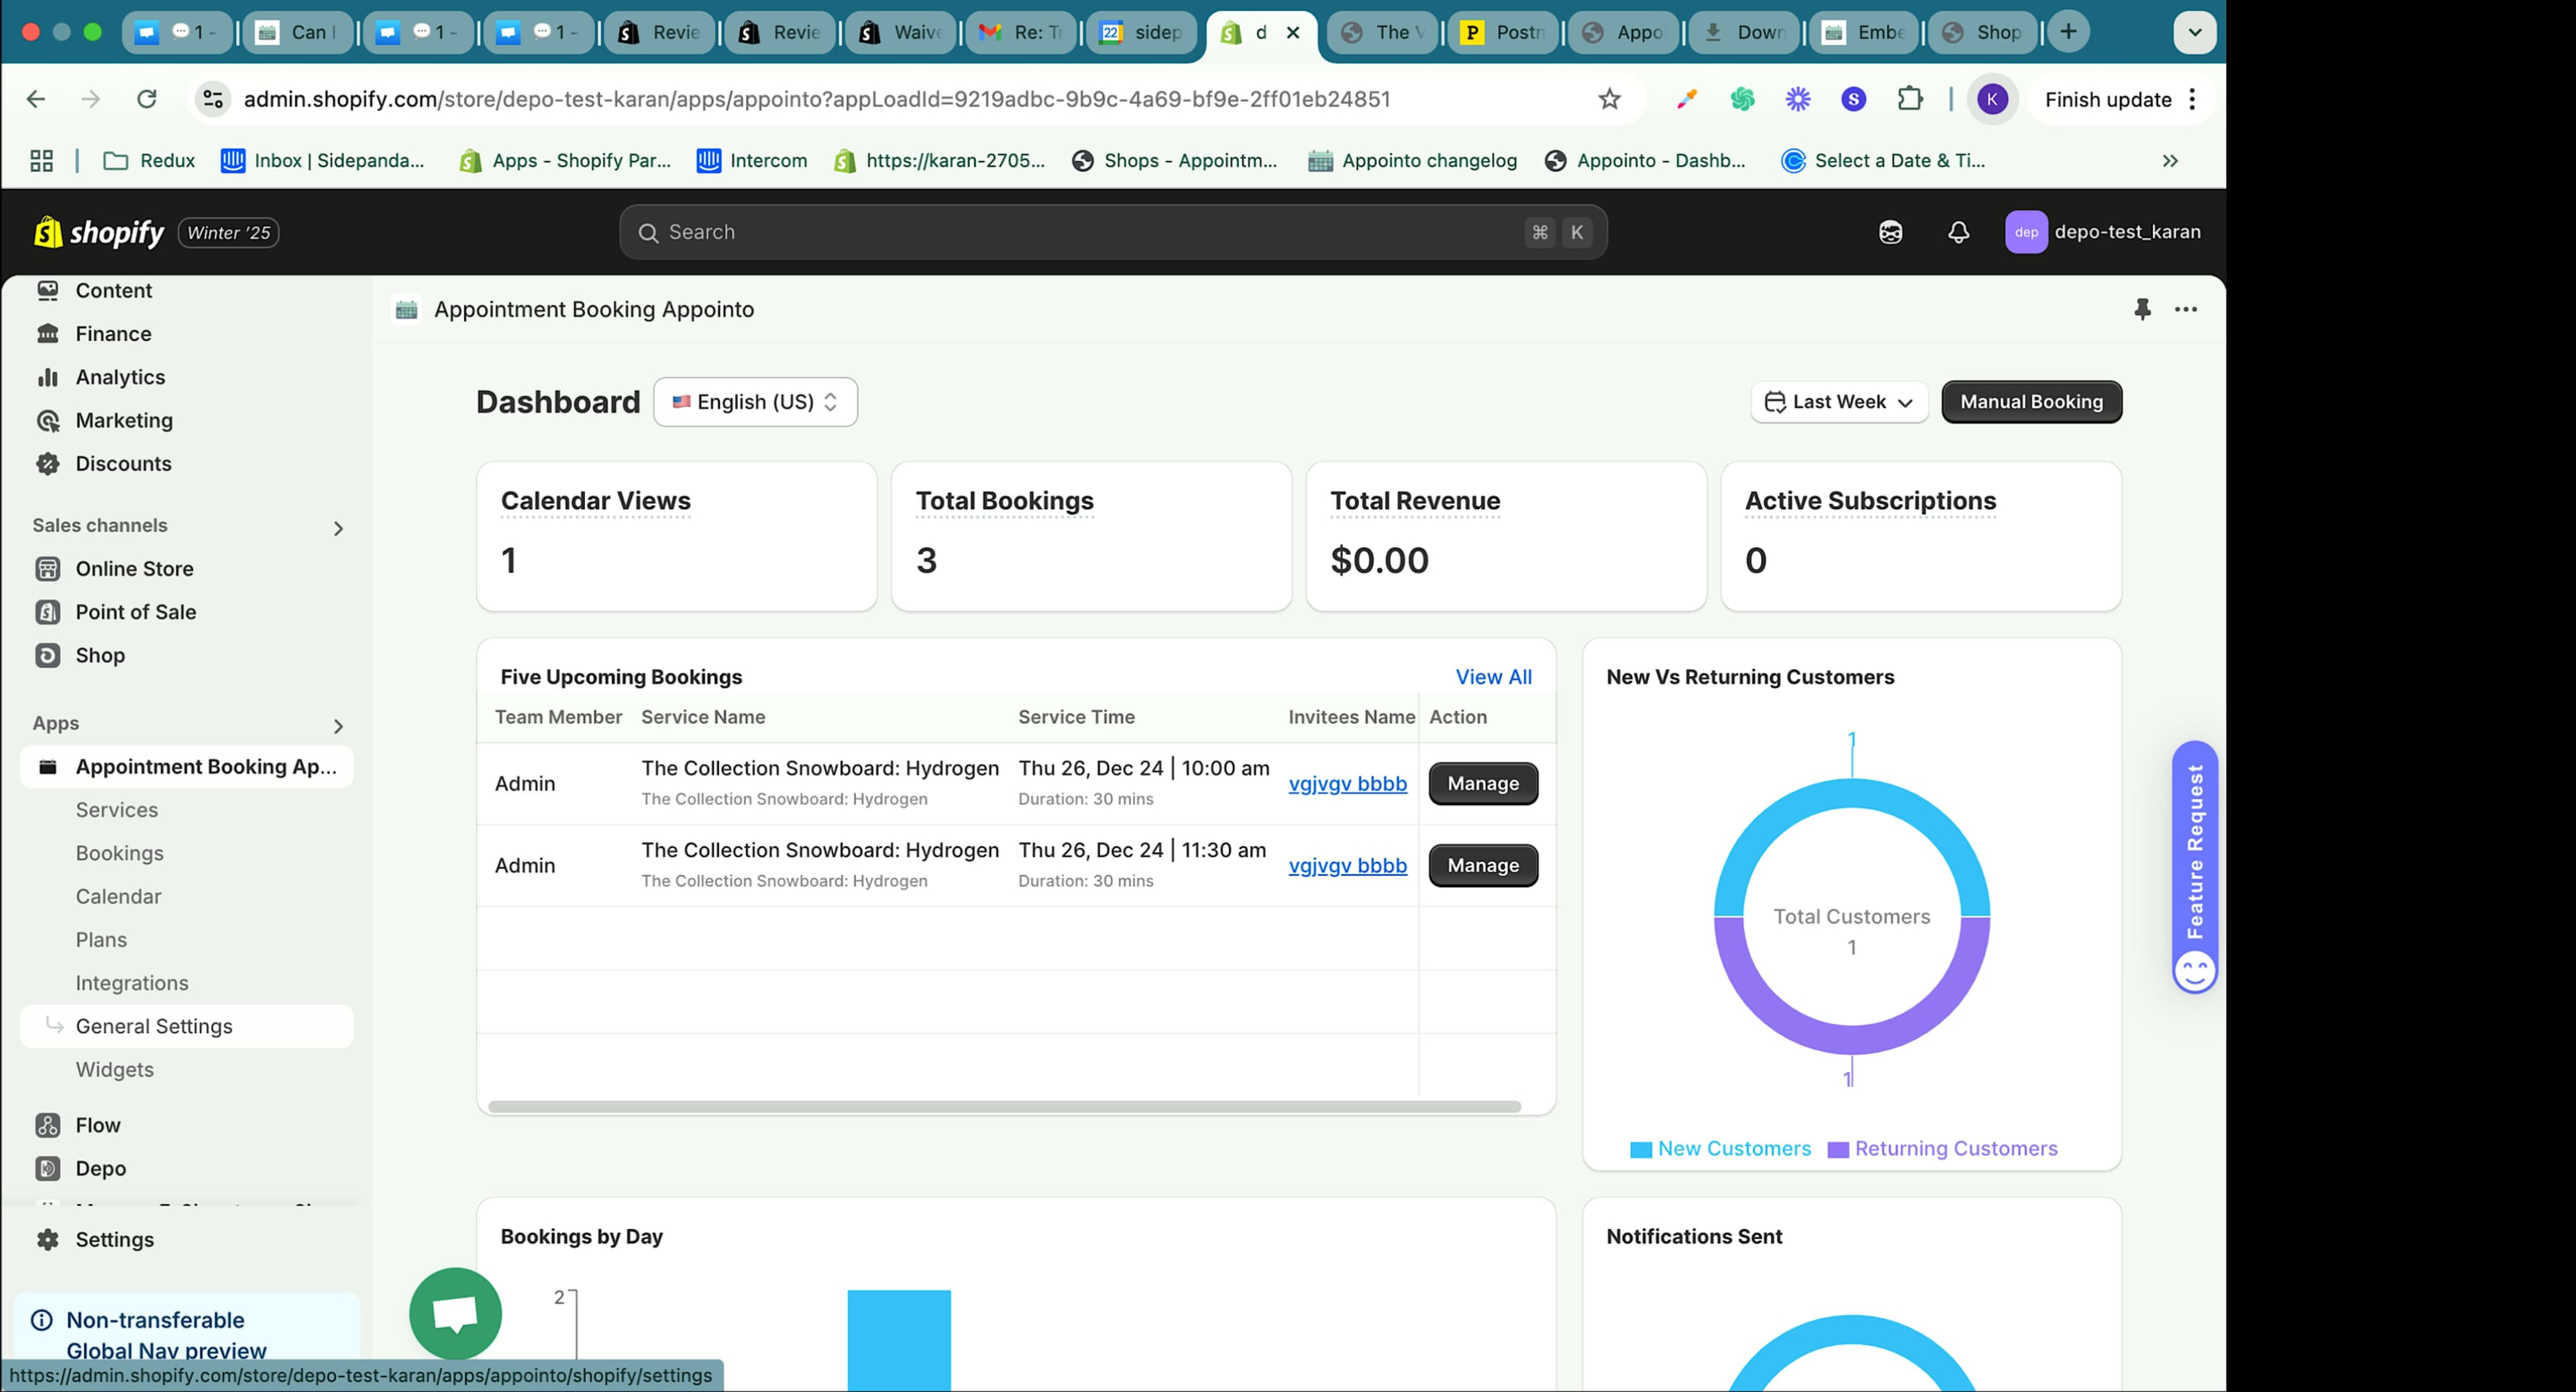Open the Chrome tab list dropdown arrow

tap(2195, 32)
